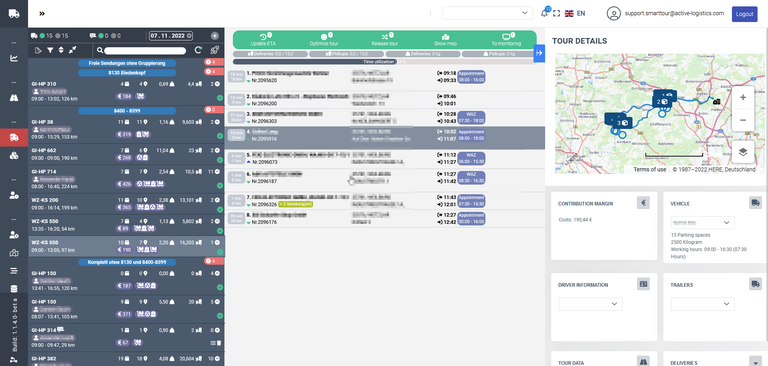Click red plus badge beside 8130 Biedenkopf

click(x=214, y=72)
